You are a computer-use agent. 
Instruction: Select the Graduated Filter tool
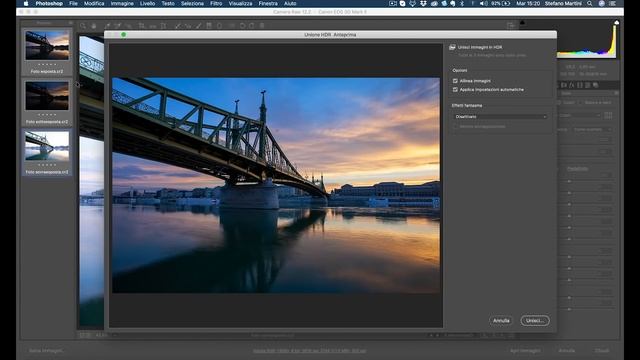tap(209, 26)
